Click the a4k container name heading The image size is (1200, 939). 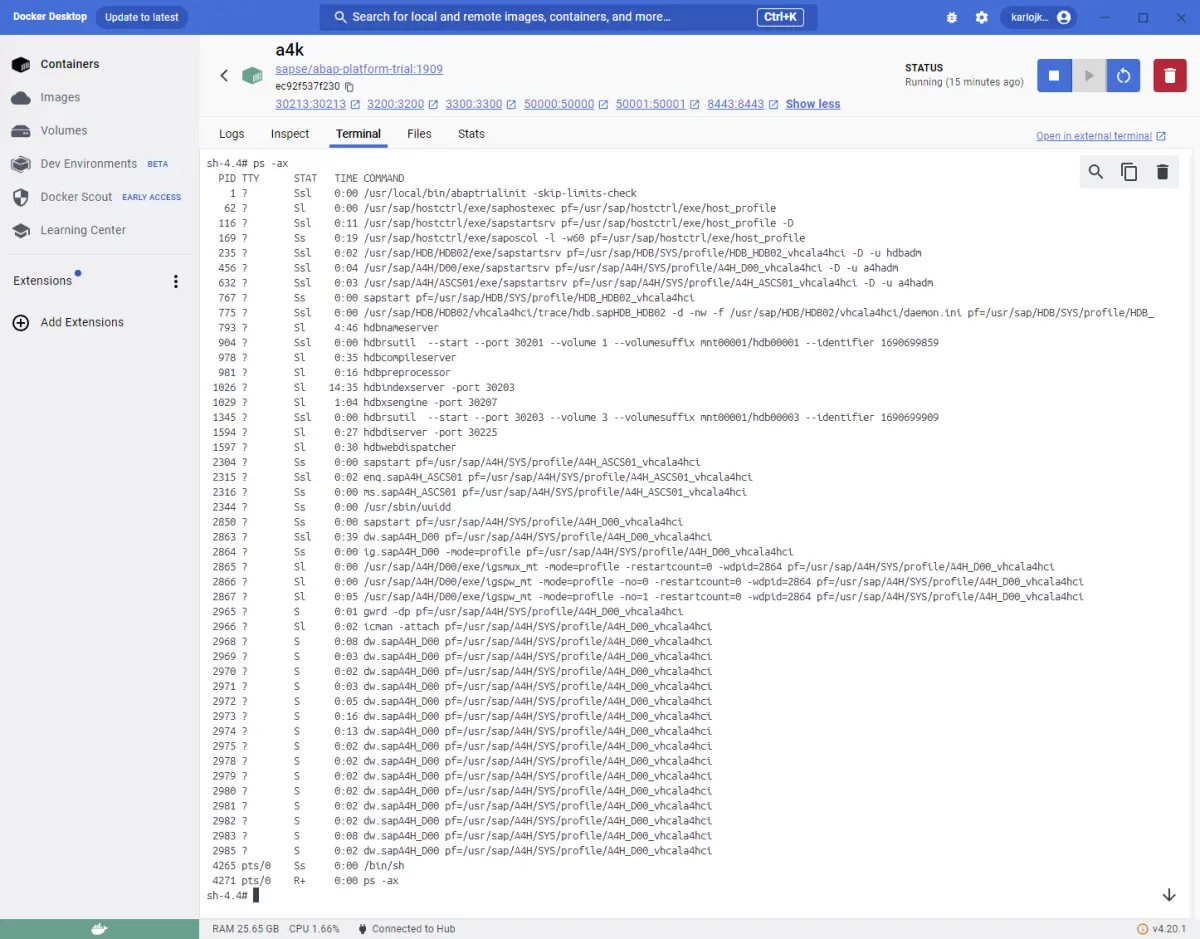(290, 50)
